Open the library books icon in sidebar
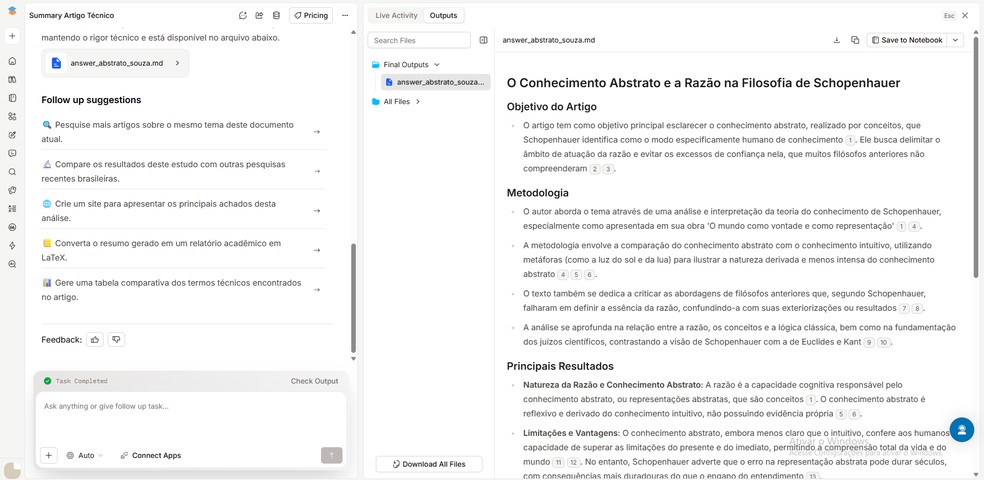 point(12,80)
